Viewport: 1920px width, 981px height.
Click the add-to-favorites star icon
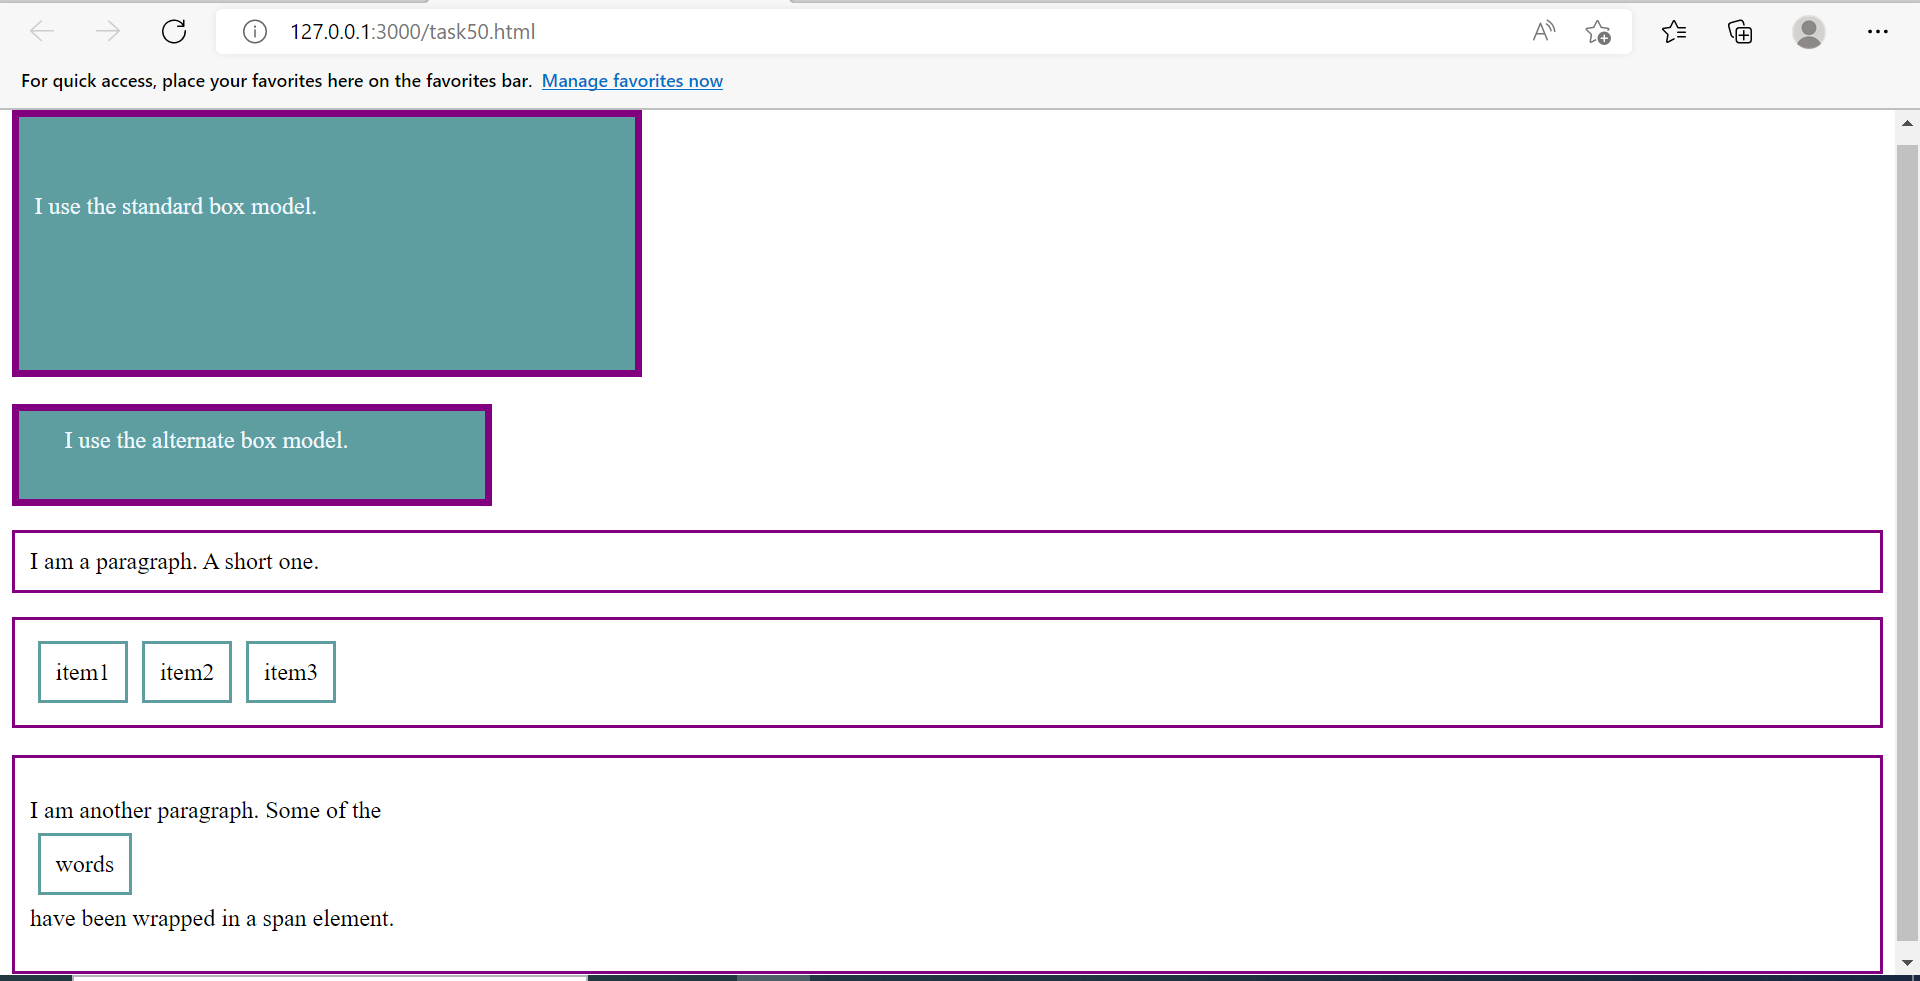pos(1597,31)
